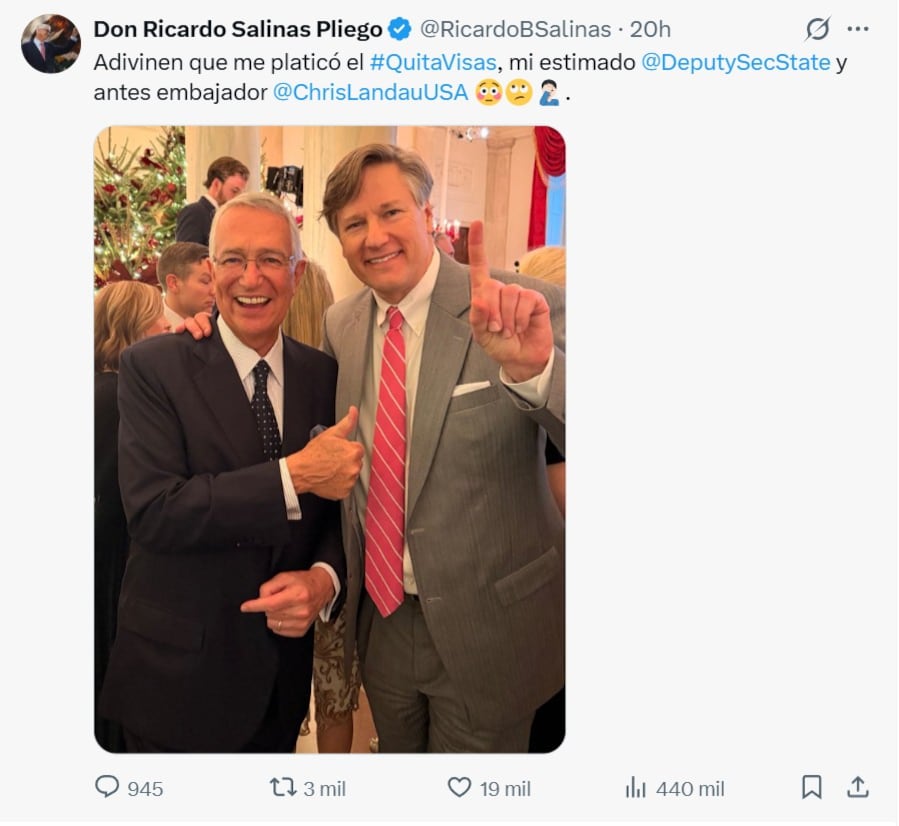Image resolution: width=899 pixels, height=826 pixels.
Task: Share the post using the share icon
Action: [857, 789]
